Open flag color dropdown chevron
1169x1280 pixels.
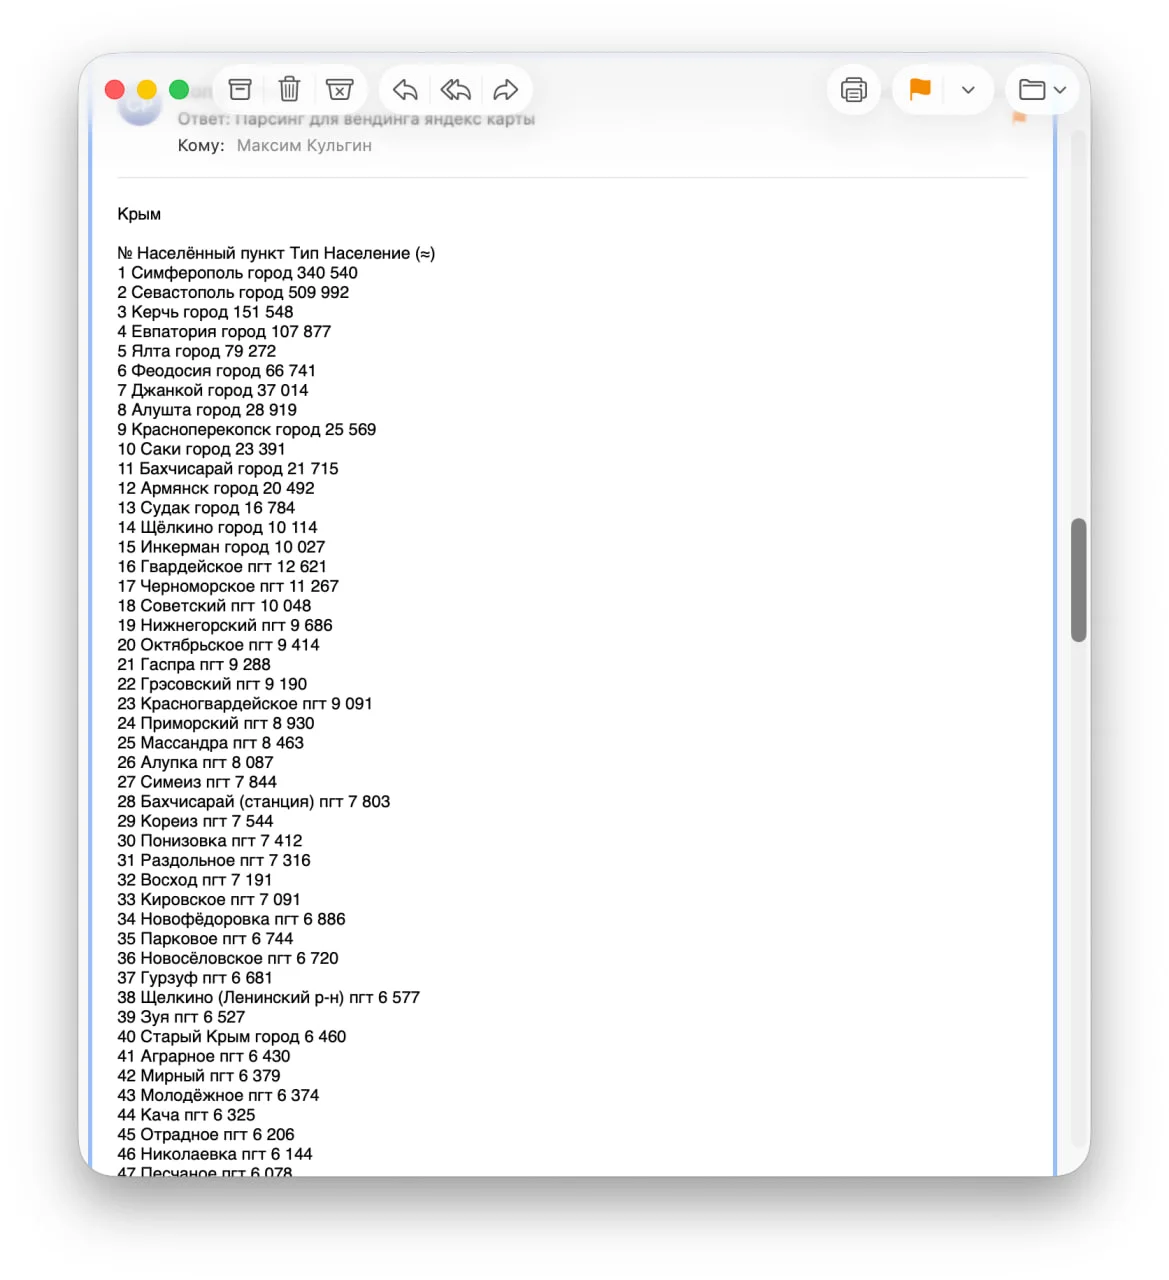pos(968,90)
